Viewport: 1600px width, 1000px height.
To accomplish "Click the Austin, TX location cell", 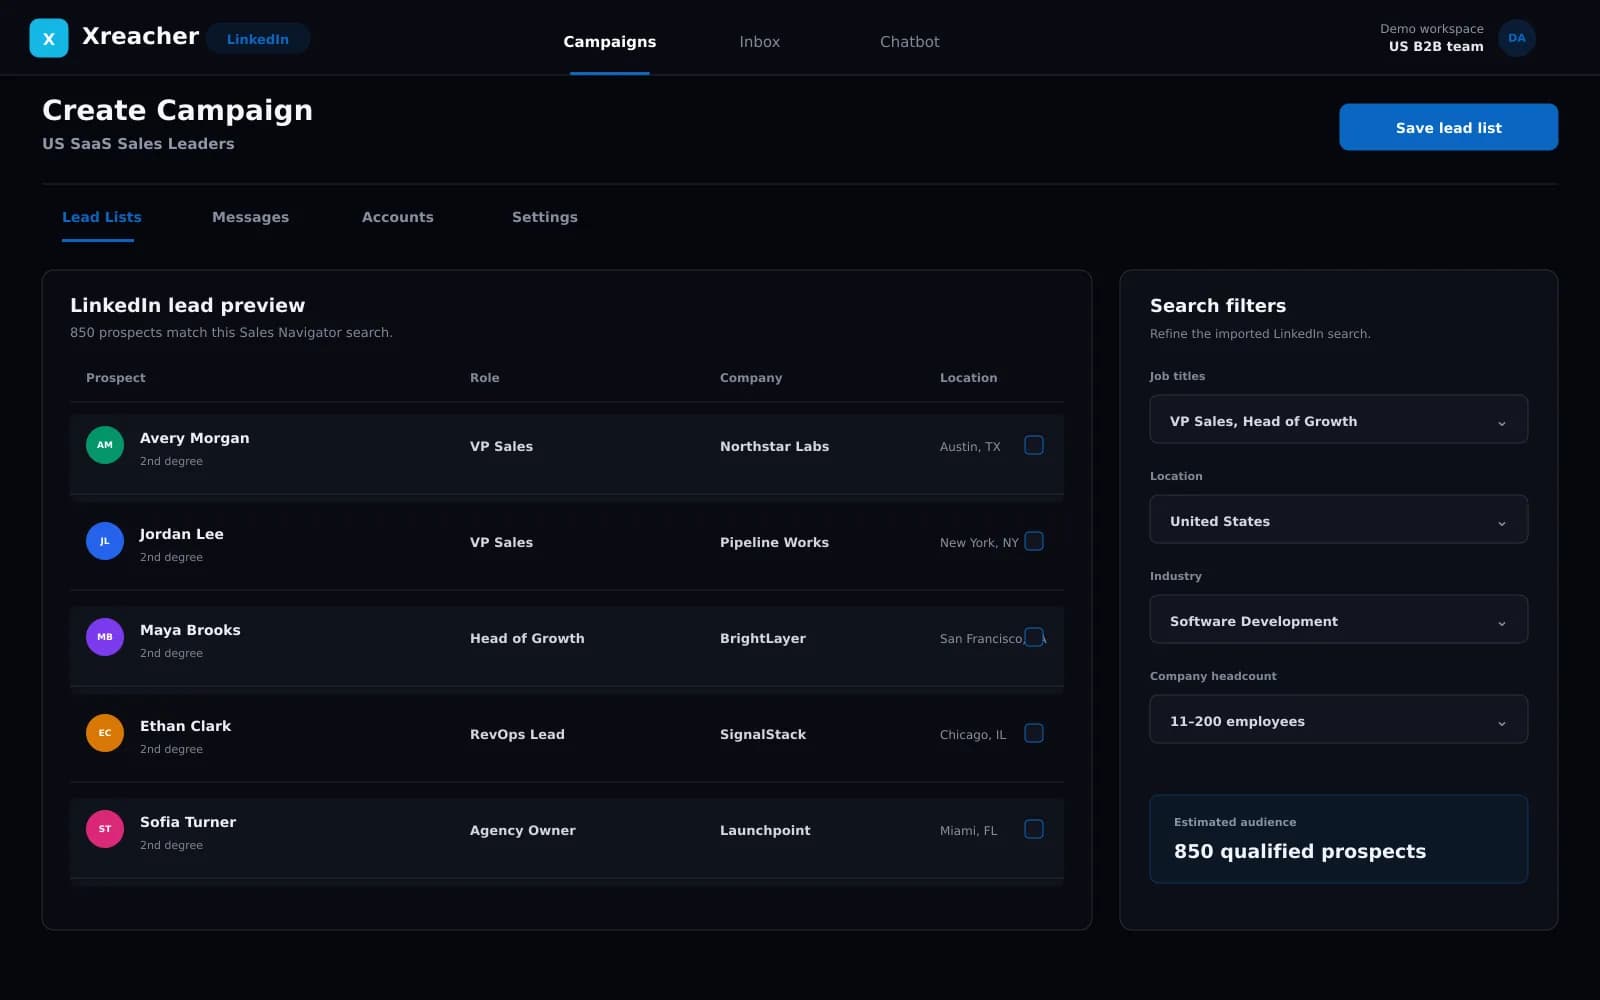I will click(x=970, y=447).
